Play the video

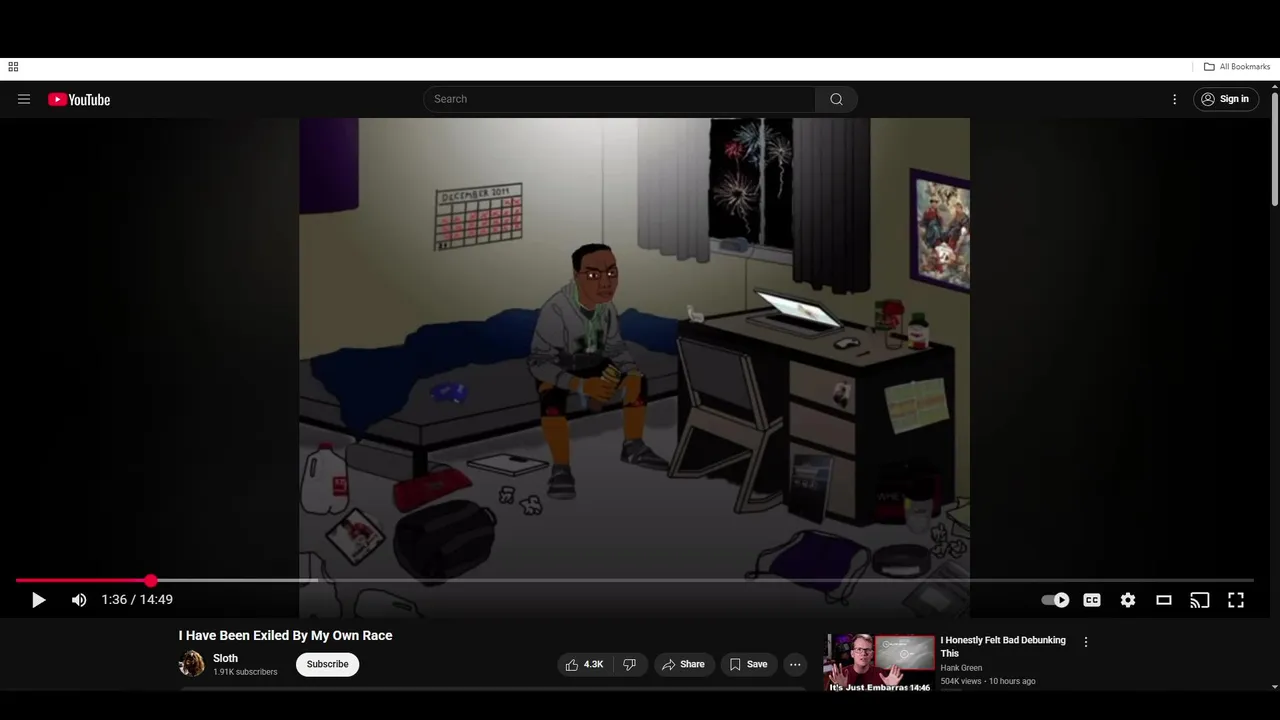point(38,600)
